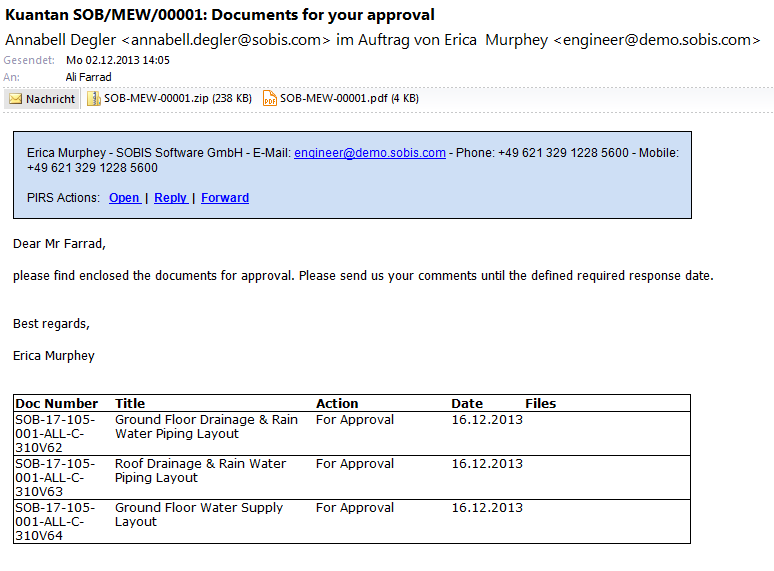The height and width of the screenshot is (571, 774).
Task: Click the Files column header
Action: [540, 404]
